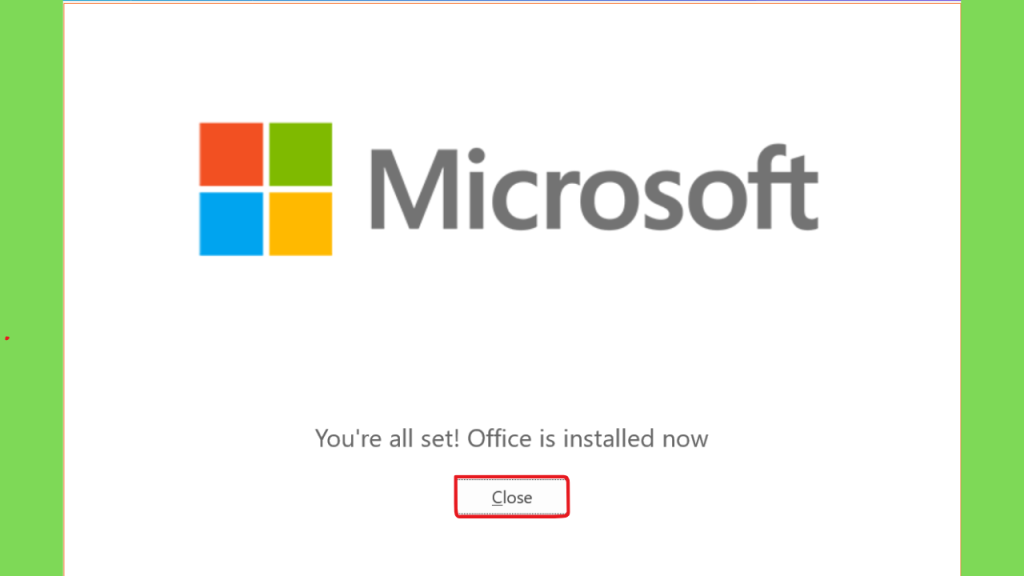Click the thin top border of the dialog
This screenshot has width=1024, height=576.
pyautogui.click(x=511, y=2)
